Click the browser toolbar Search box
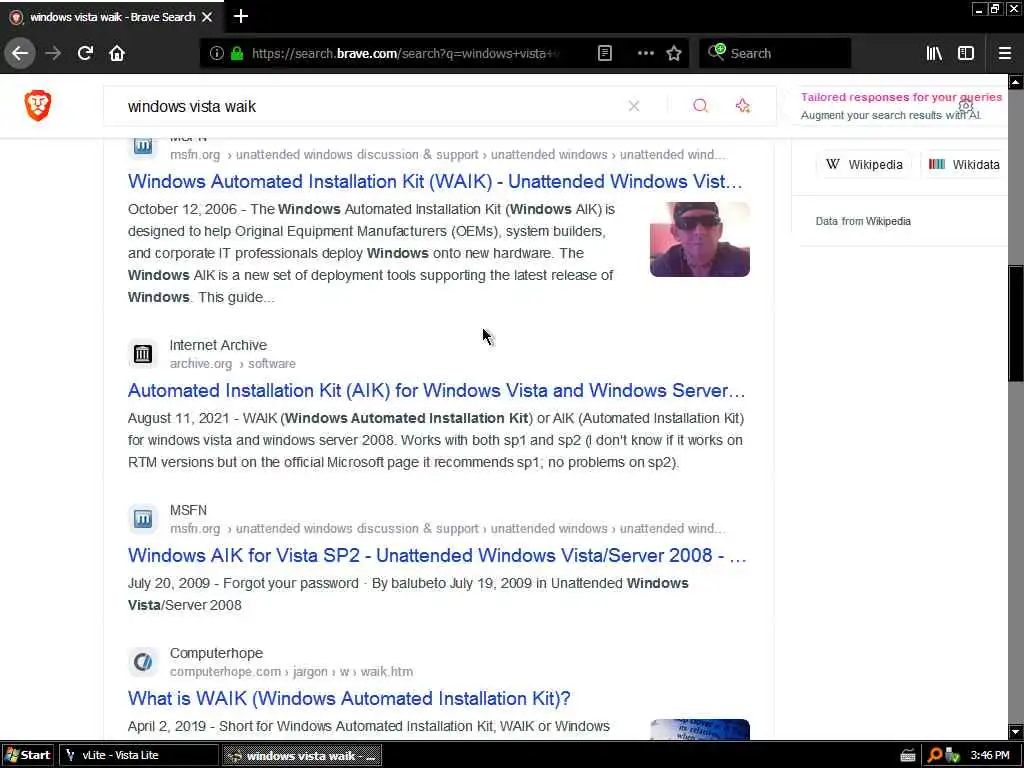The image size is (1024, 768). click(x=775, y=54)
